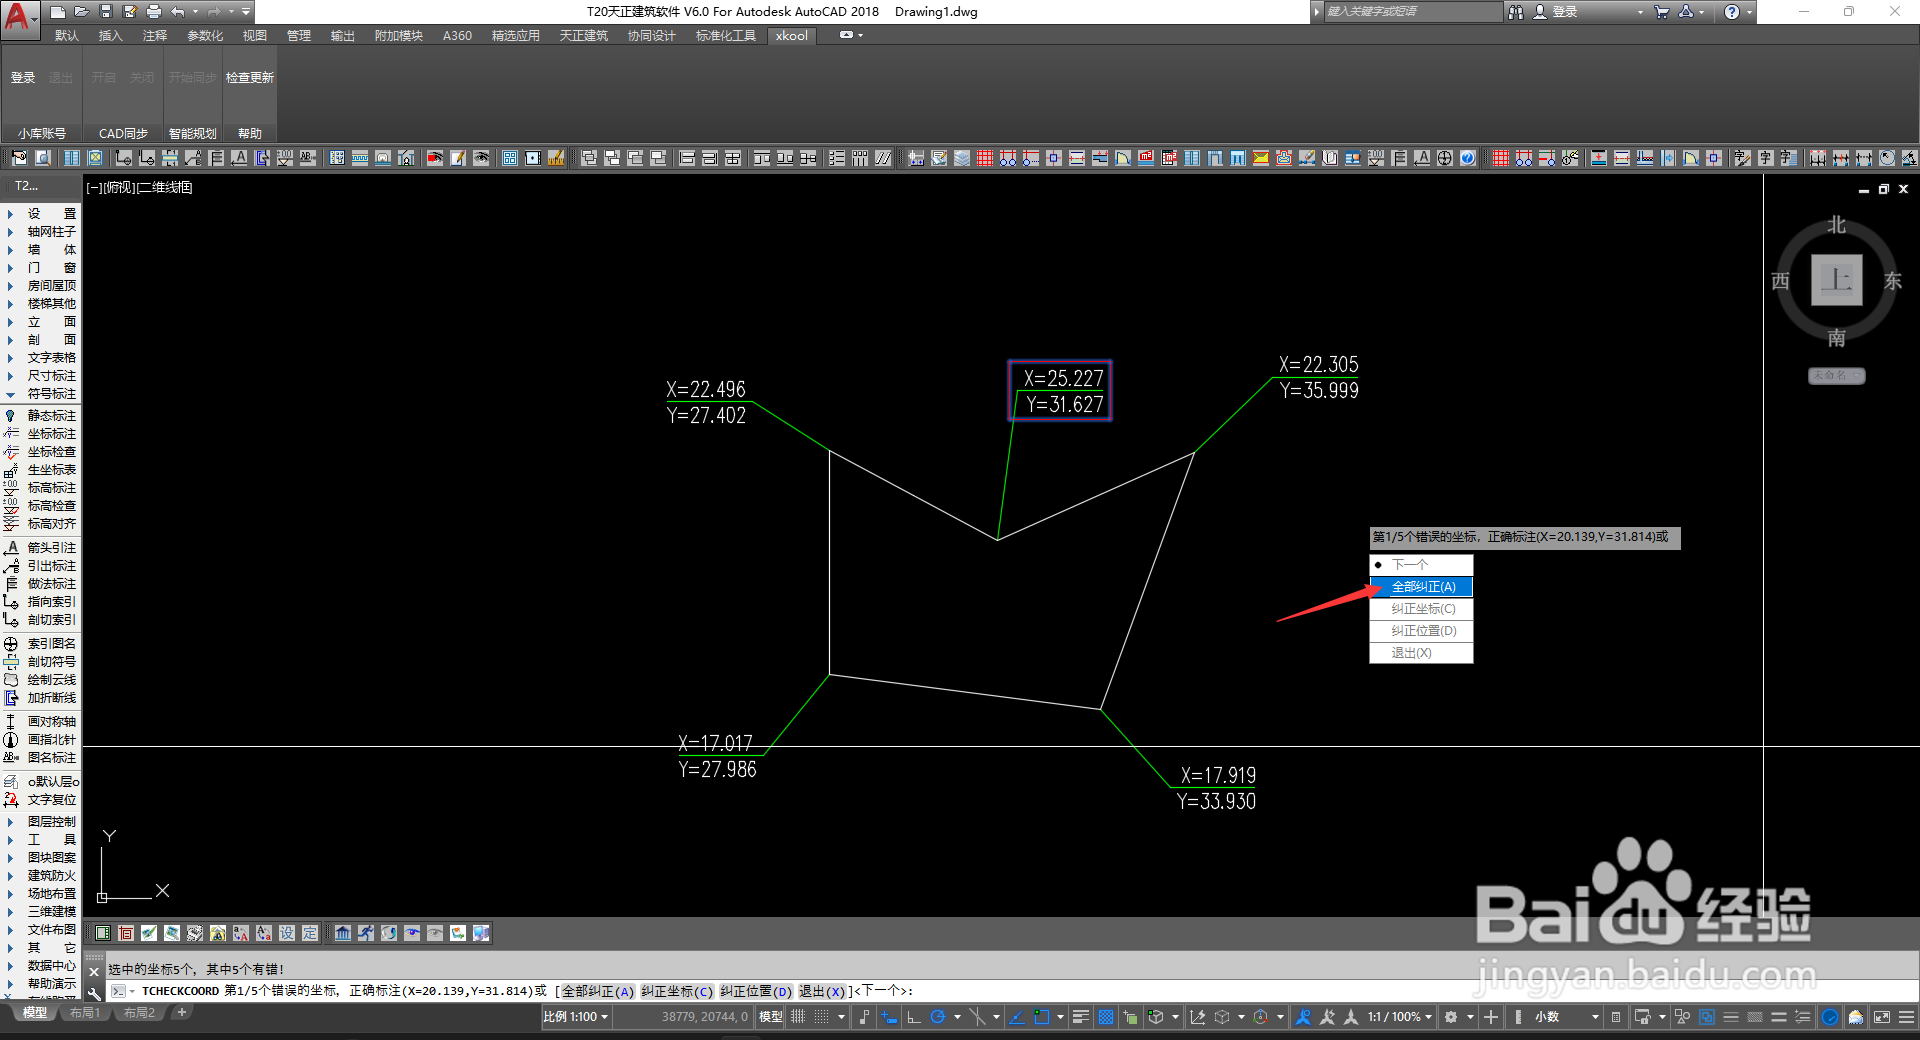Click the 文字复位 text reset tool

tap(41, 800)
